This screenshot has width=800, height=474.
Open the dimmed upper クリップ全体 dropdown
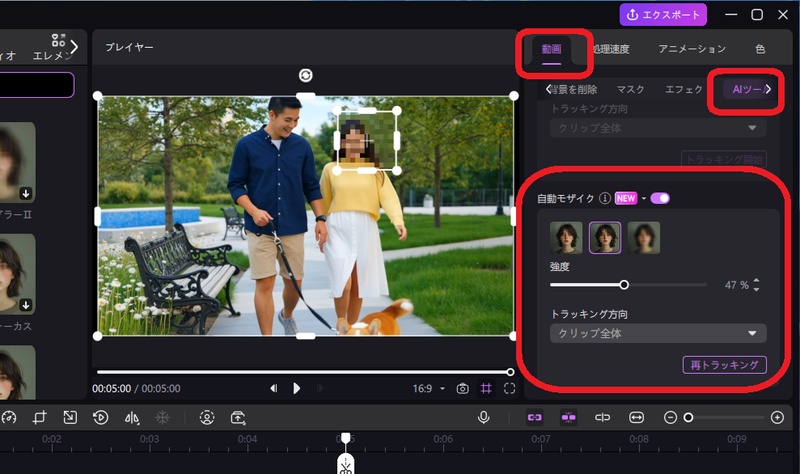point(658,128)
